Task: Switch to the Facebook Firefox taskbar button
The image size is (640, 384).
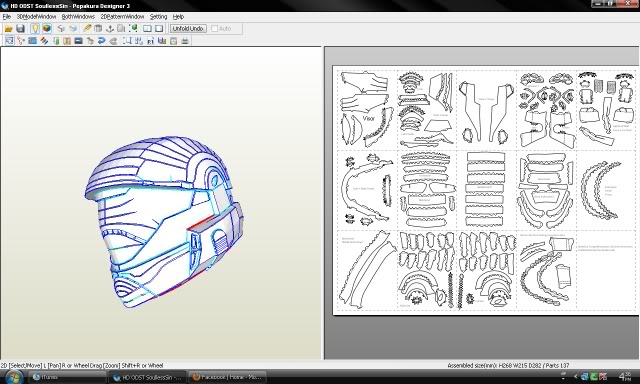Action: pyautogui.click(x=227, y=377)
